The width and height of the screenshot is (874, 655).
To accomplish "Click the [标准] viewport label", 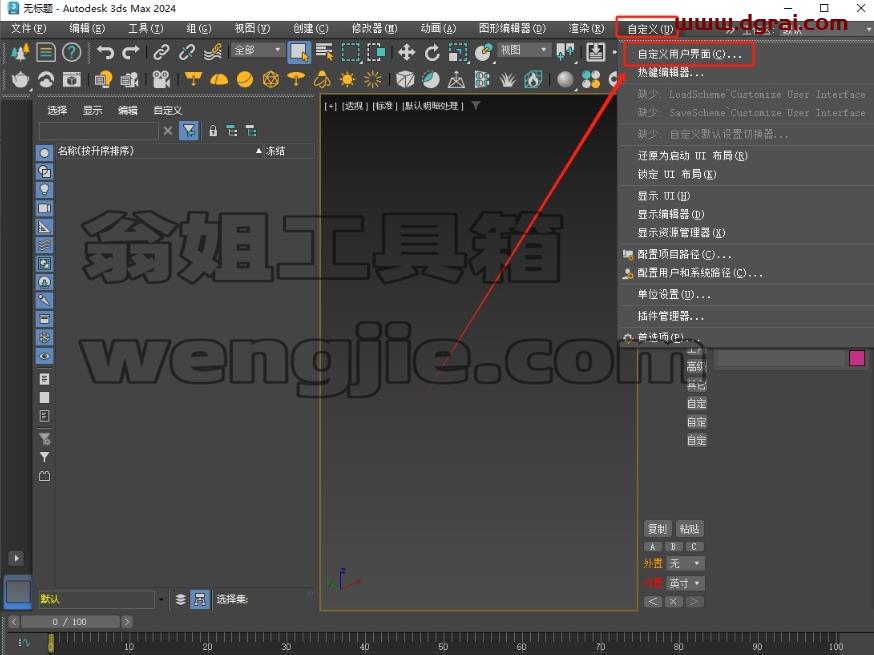I will tap(383, 105).
